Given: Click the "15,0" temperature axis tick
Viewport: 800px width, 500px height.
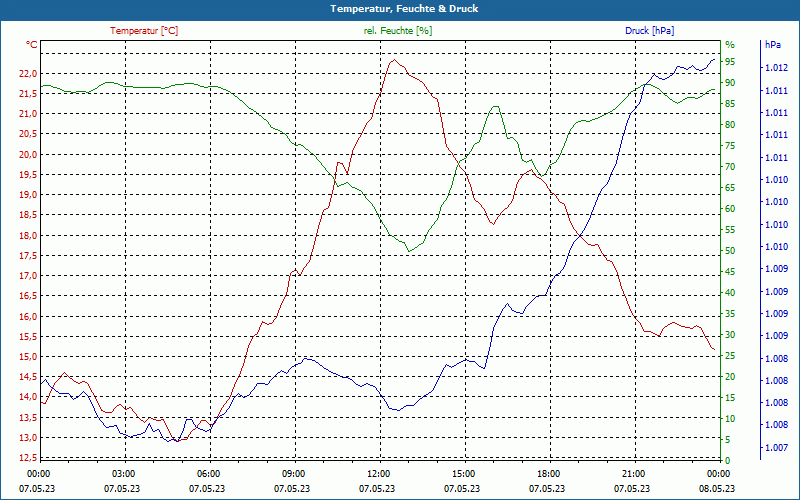Looking at the screenshot, I should tap(28, 357).
